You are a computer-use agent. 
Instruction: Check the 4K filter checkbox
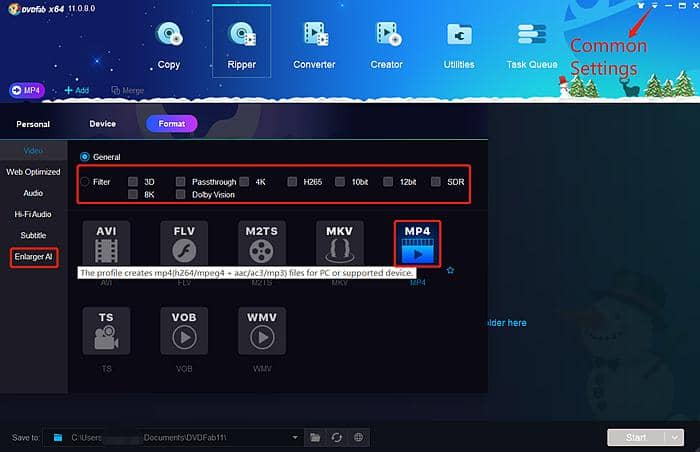click(x=244, y=181)
